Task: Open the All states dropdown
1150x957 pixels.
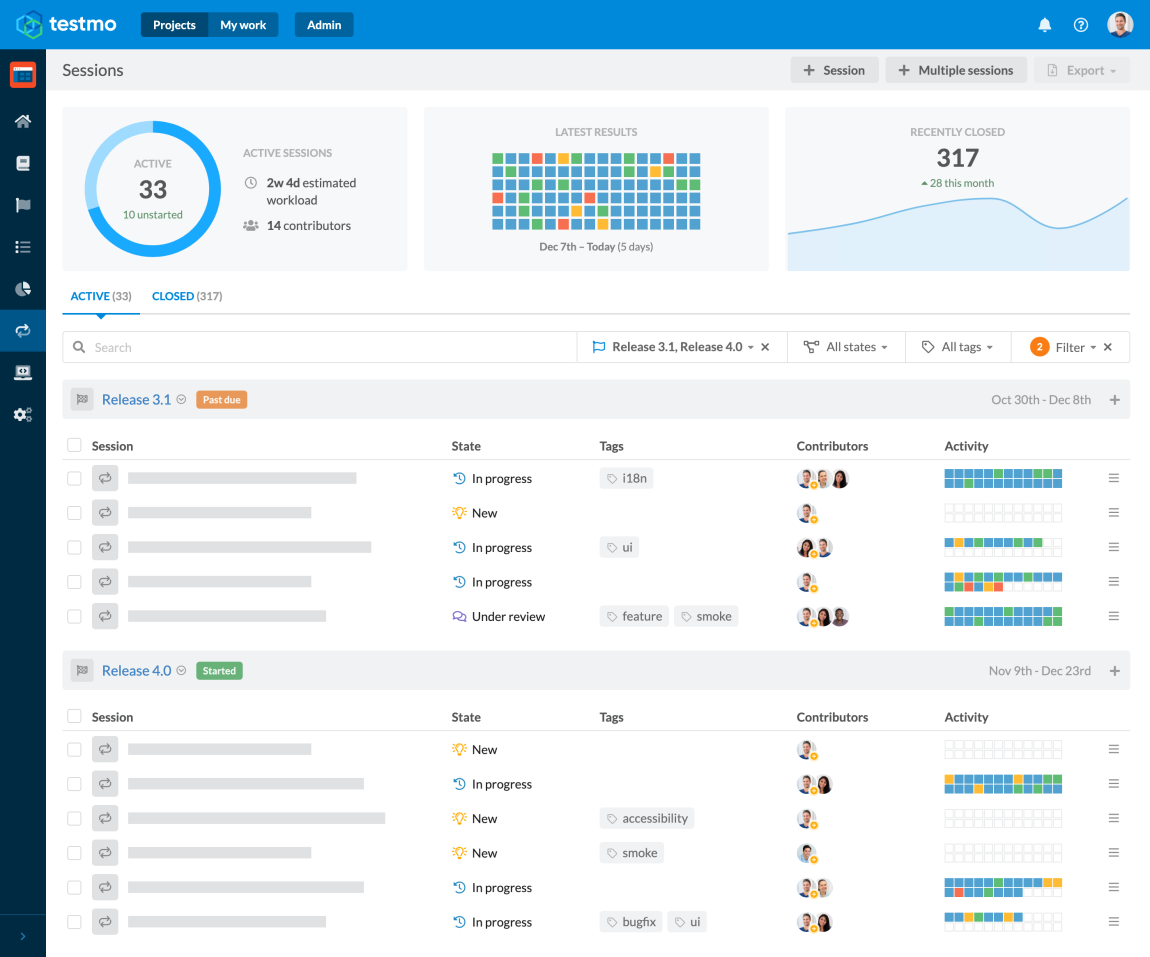Action: point(846,347)
